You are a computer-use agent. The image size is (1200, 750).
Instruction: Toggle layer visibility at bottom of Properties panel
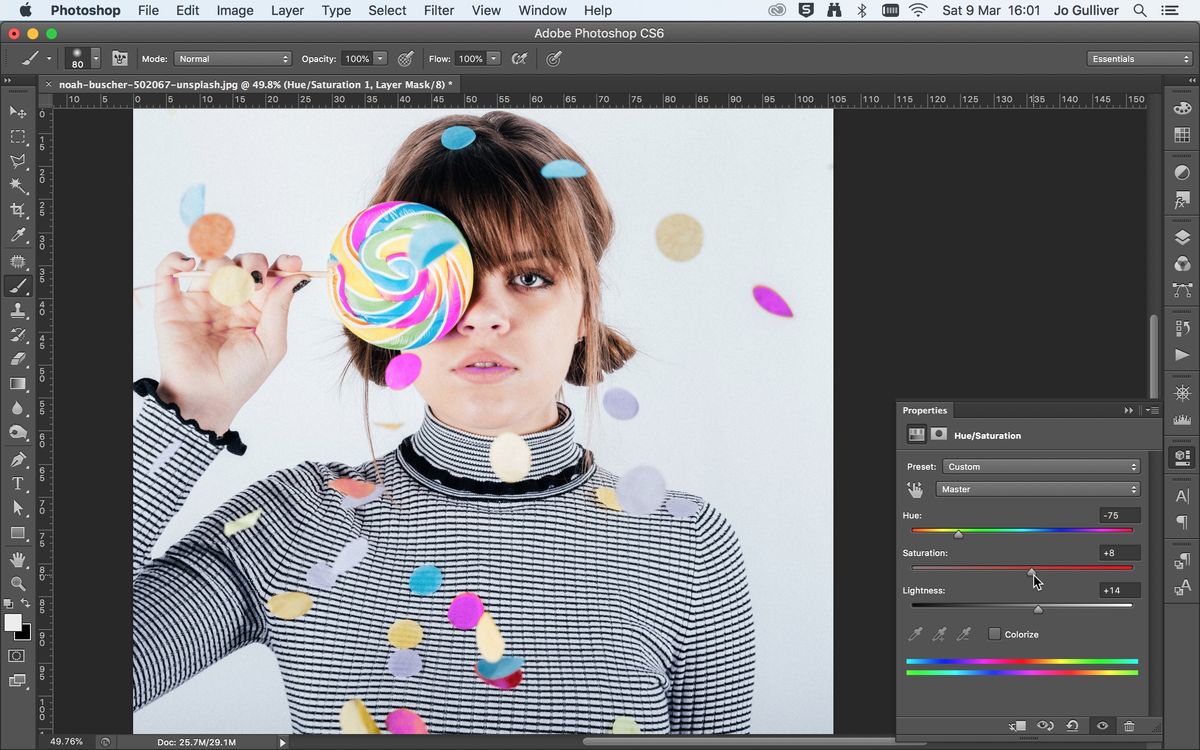pyautogui.click(x=1101, y=726)
